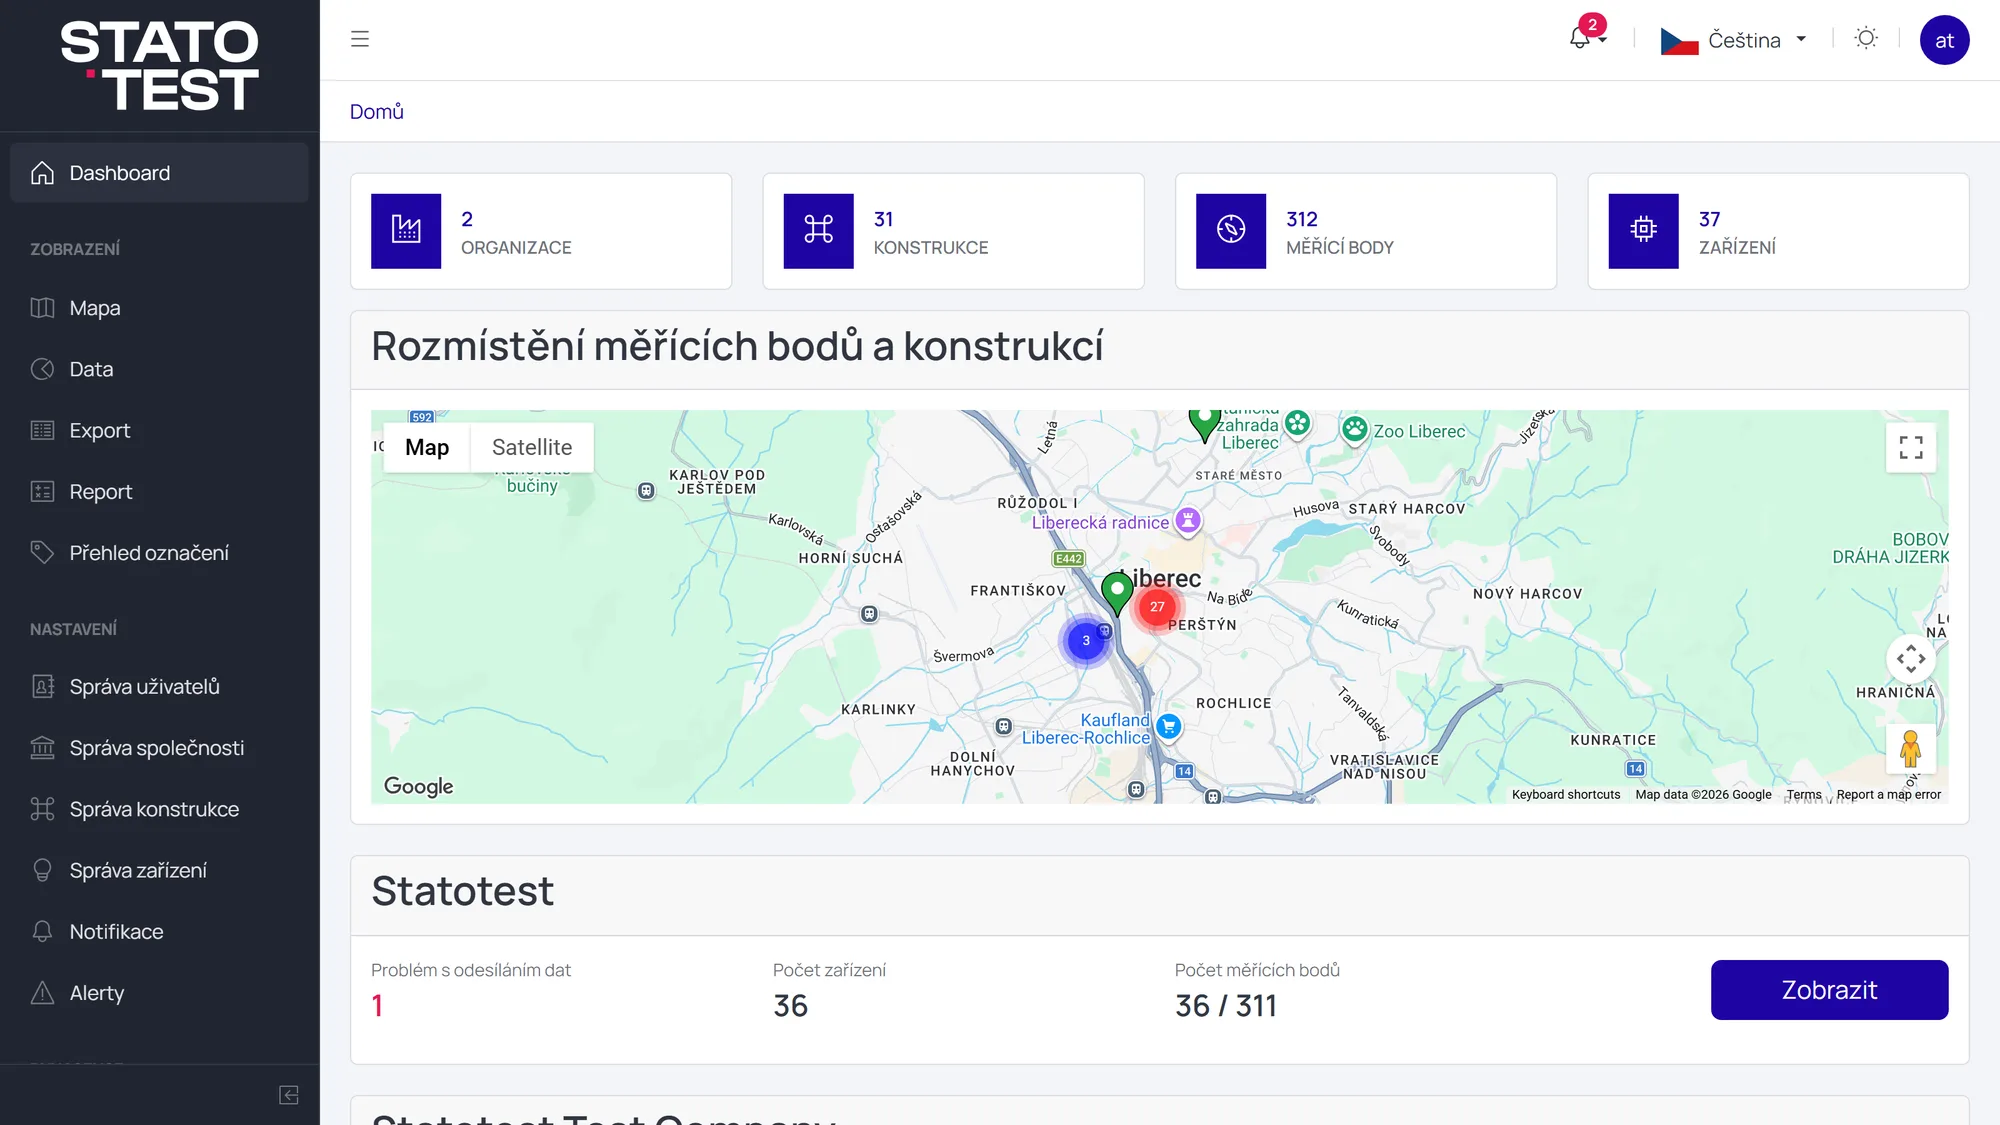Image resolution: width=2000 pixels, height=1125 pixels.
Task: Open Notifikace in the sidebar
Action: pyautogui.click(x=159, y=932)
